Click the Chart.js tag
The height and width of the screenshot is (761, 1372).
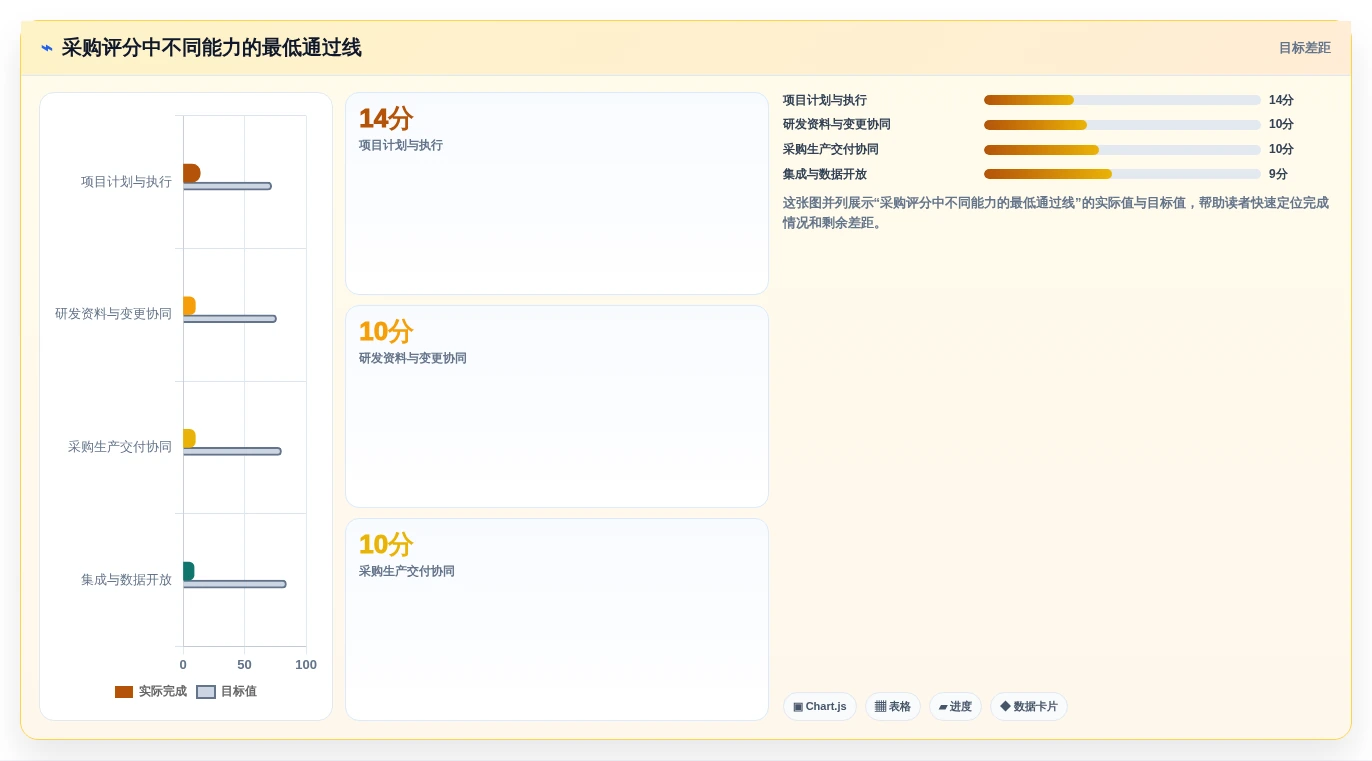pyautogui.click(x=820, y=706)
